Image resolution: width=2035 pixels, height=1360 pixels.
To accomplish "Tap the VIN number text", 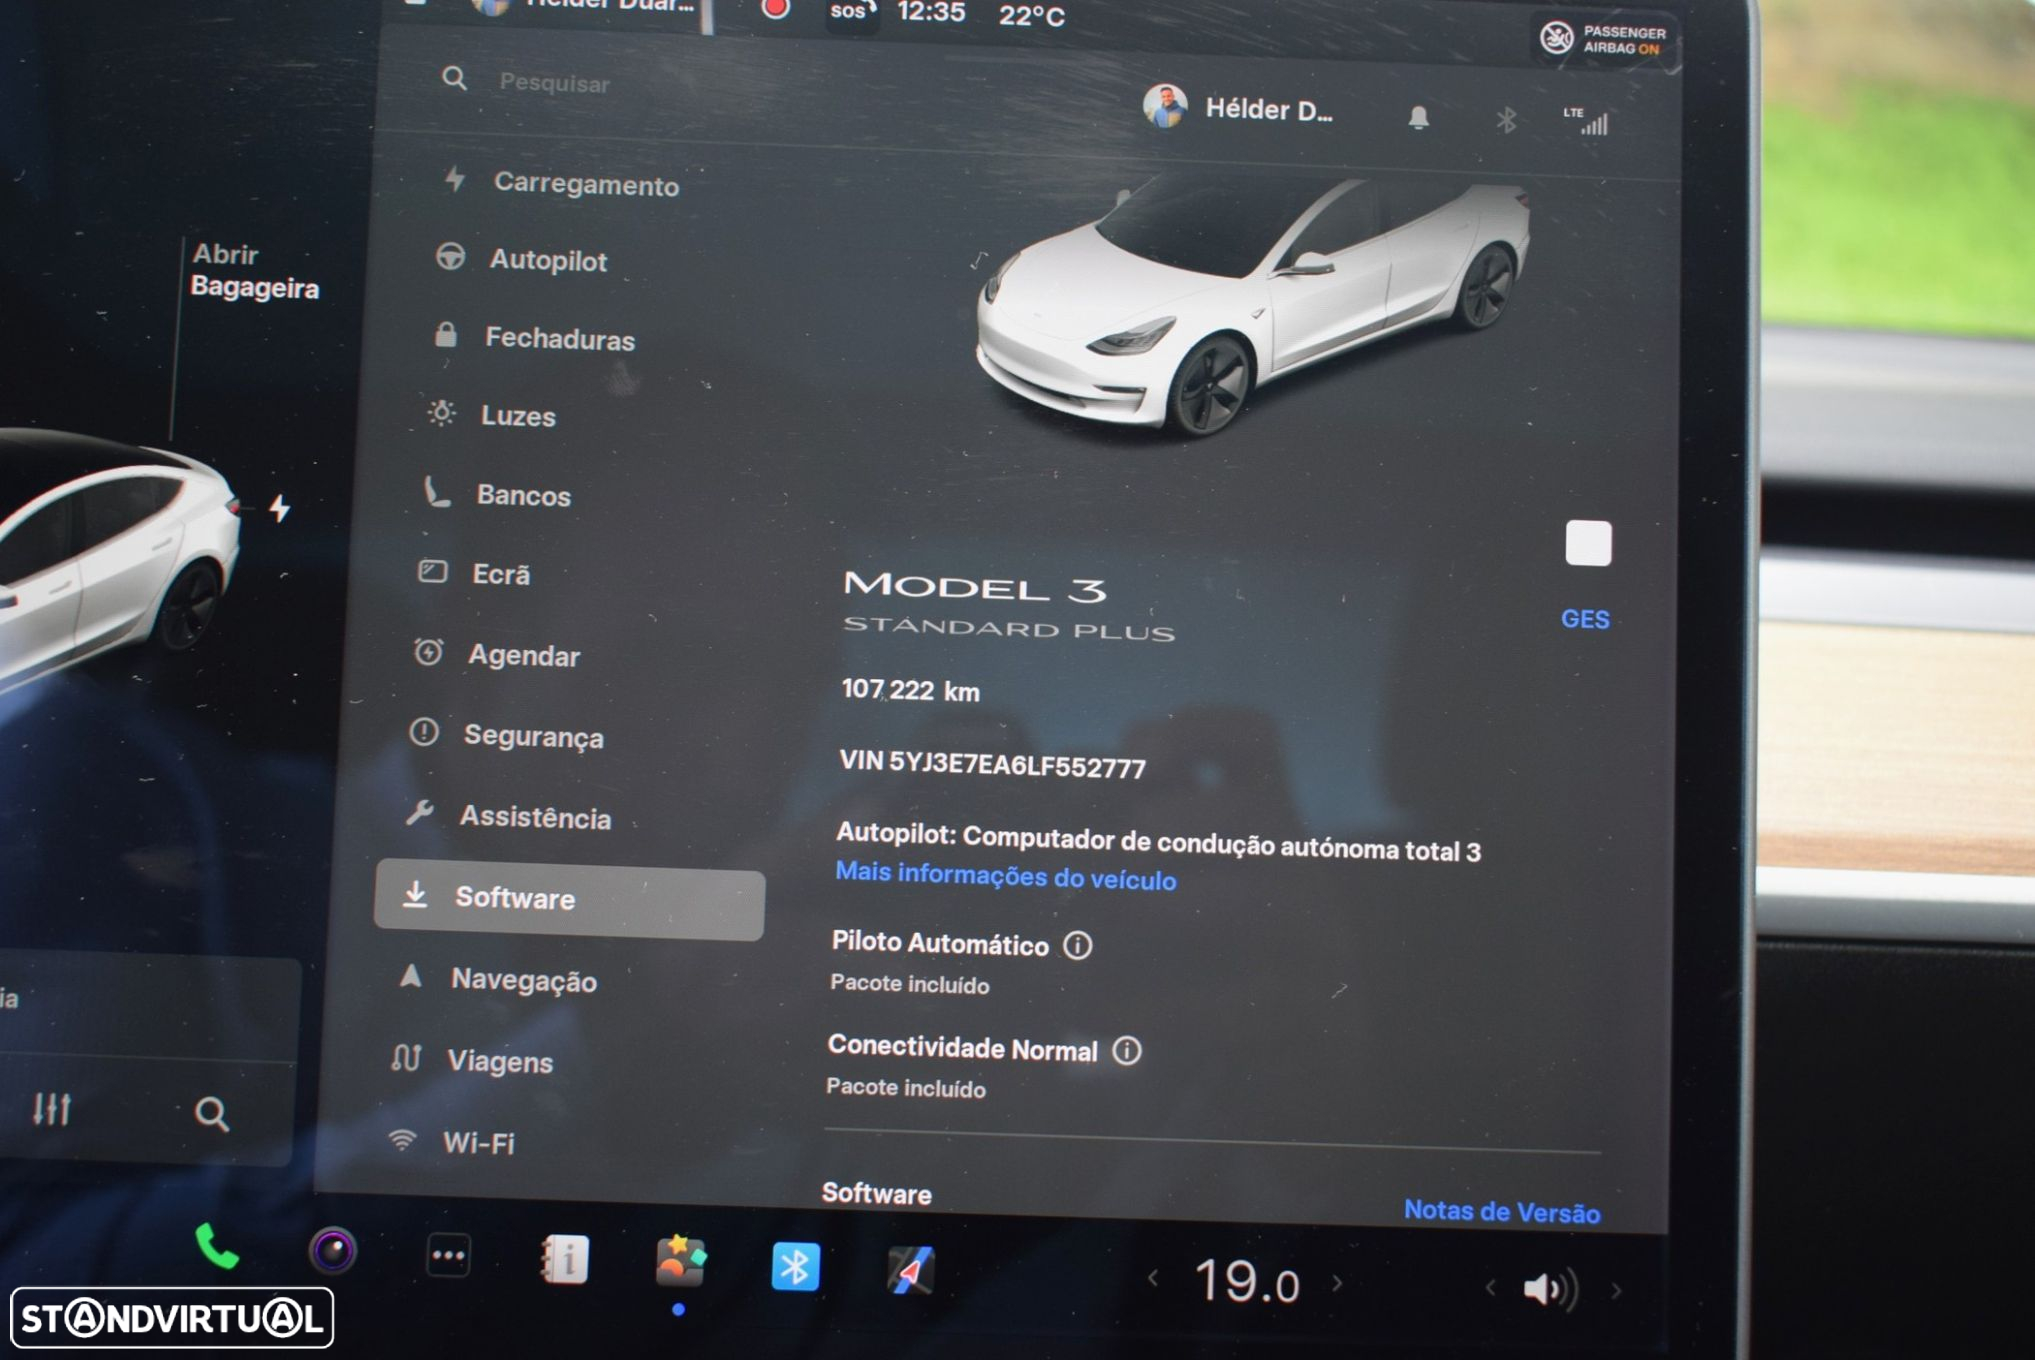I will 992,764.
